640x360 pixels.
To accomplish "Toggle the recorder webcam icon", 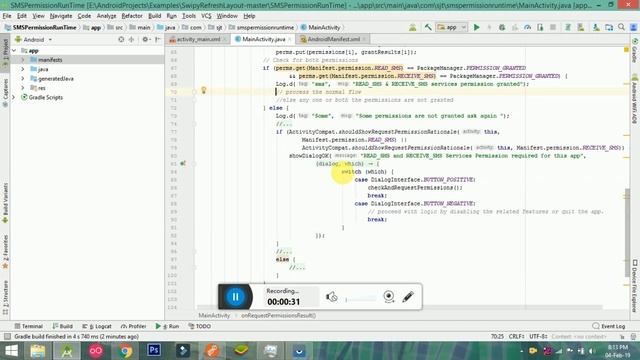I will pyautogui.click(x=389, y=297).
